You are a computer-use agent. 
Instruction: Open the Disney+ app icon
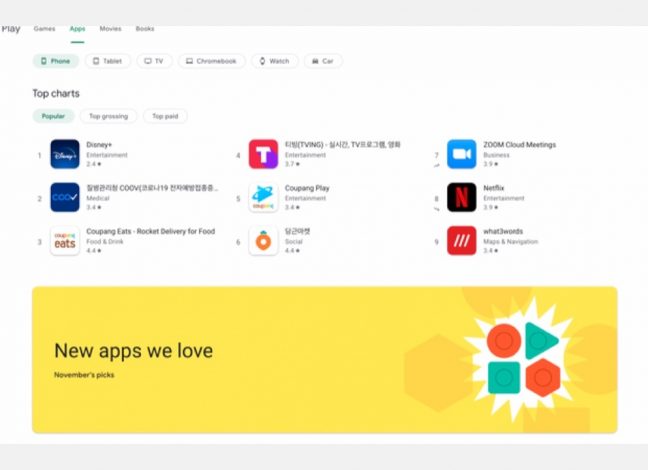coord(65,154)
